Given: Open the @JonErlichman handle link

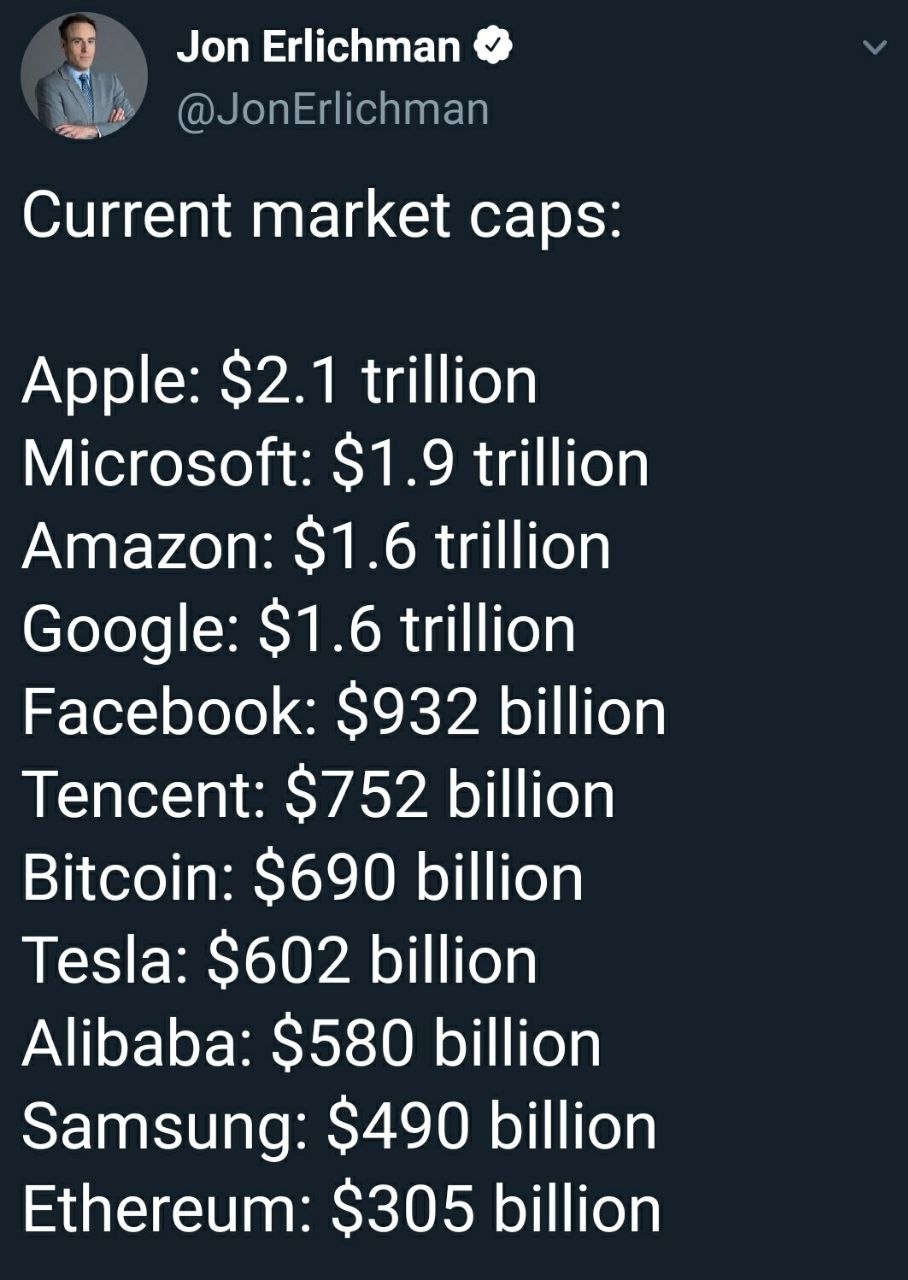Looking at the screenshot, I should [x=333, y=108].
